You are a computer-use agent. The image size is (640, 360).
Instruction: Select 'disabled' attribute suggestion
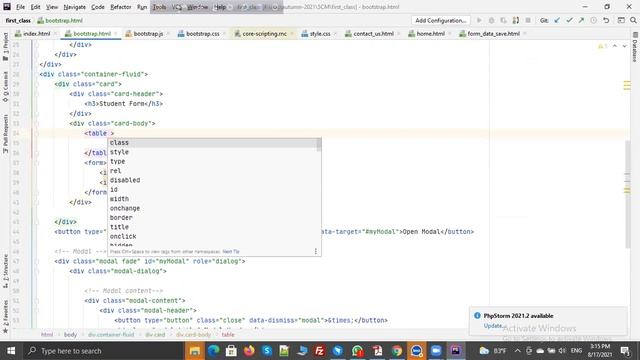pos(212,180)
